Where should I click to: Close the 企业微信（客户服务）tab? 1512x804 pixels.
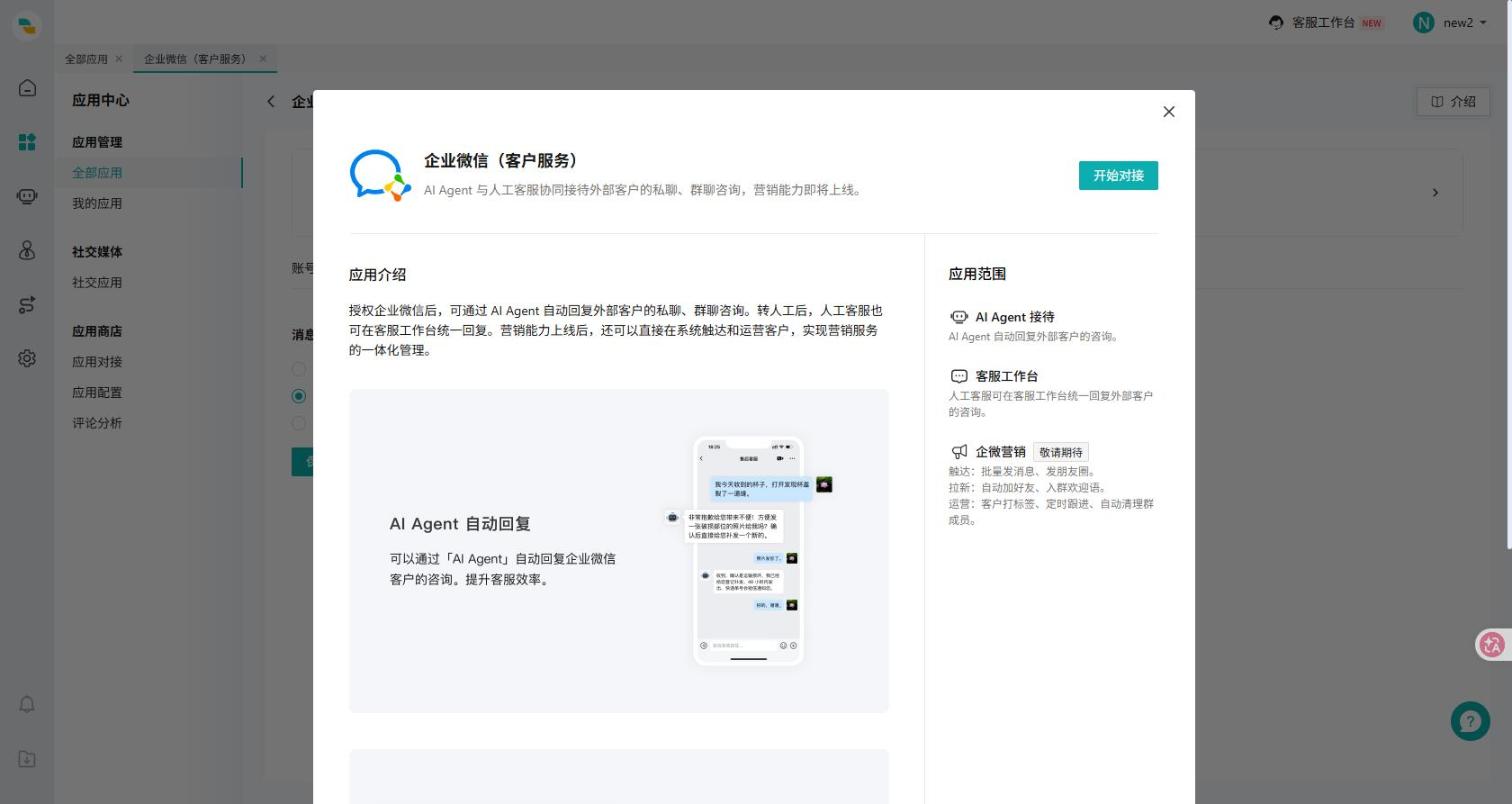tap(263, 58)
